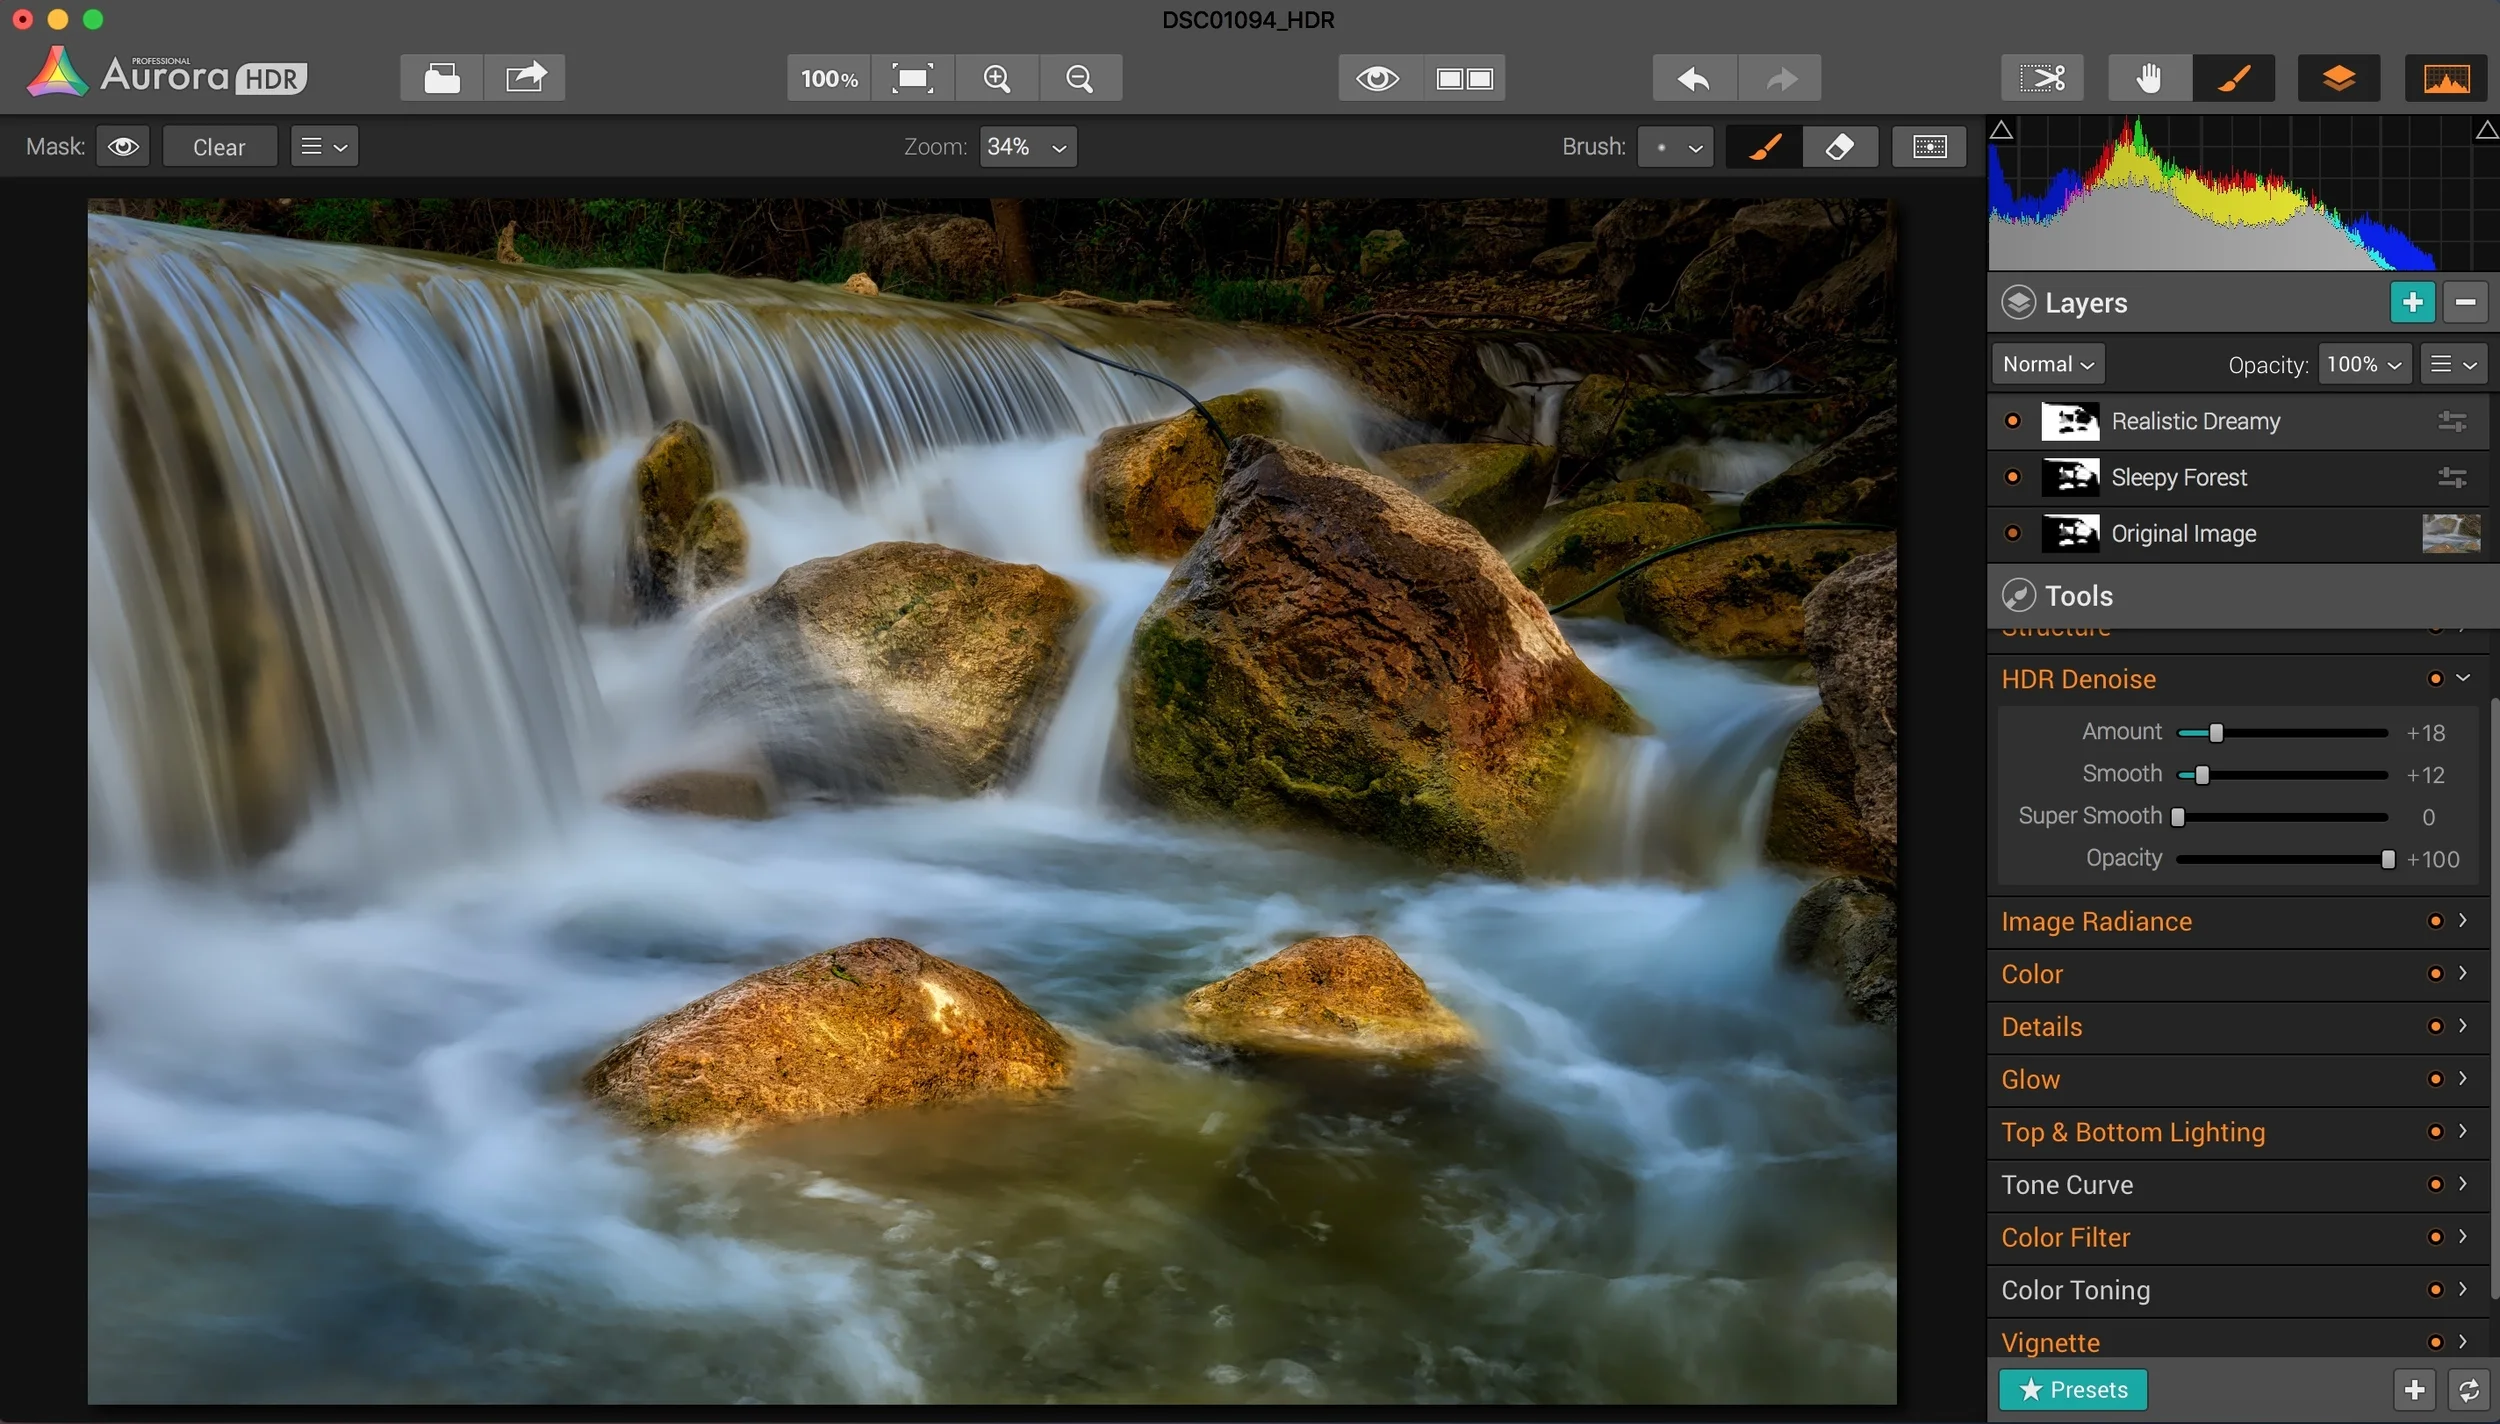Click the Presets button
The image size is (2500, 1424).
click(2072, 1390)
